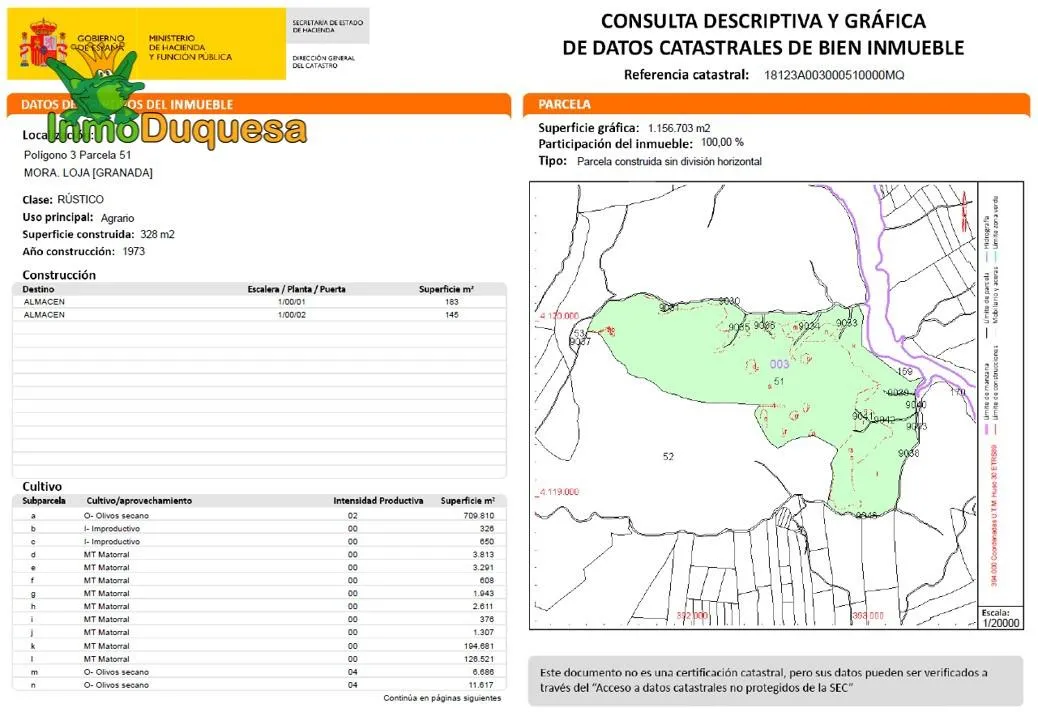Click the gray catastral disclaimer box
The image size is (1038, 712).
775,680
